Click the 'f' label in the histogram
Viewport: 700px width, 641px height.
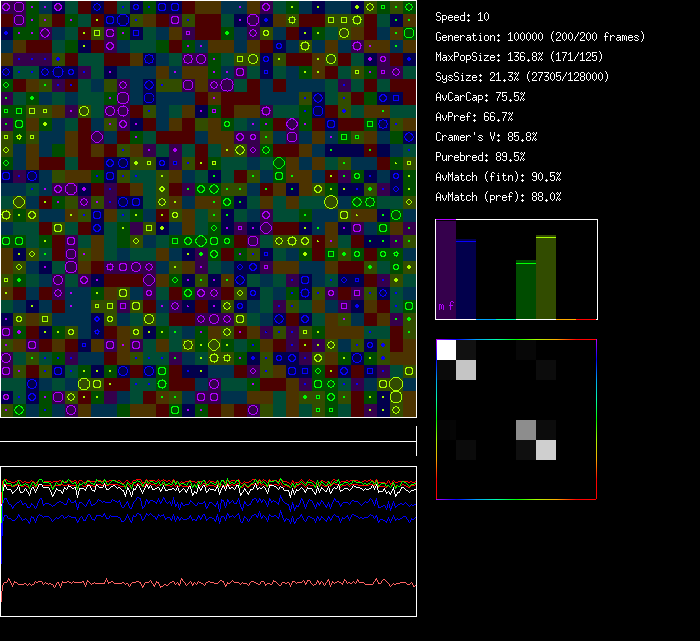(451, 306)
